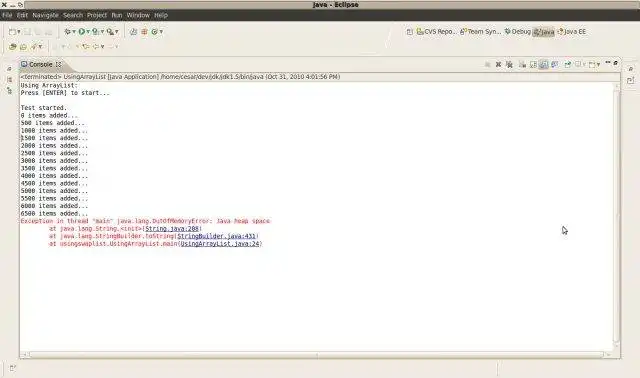Open the UsingArrayList.java:24 stack trace link
Viewport: 640px width, 378px height.
pos(220,244)
